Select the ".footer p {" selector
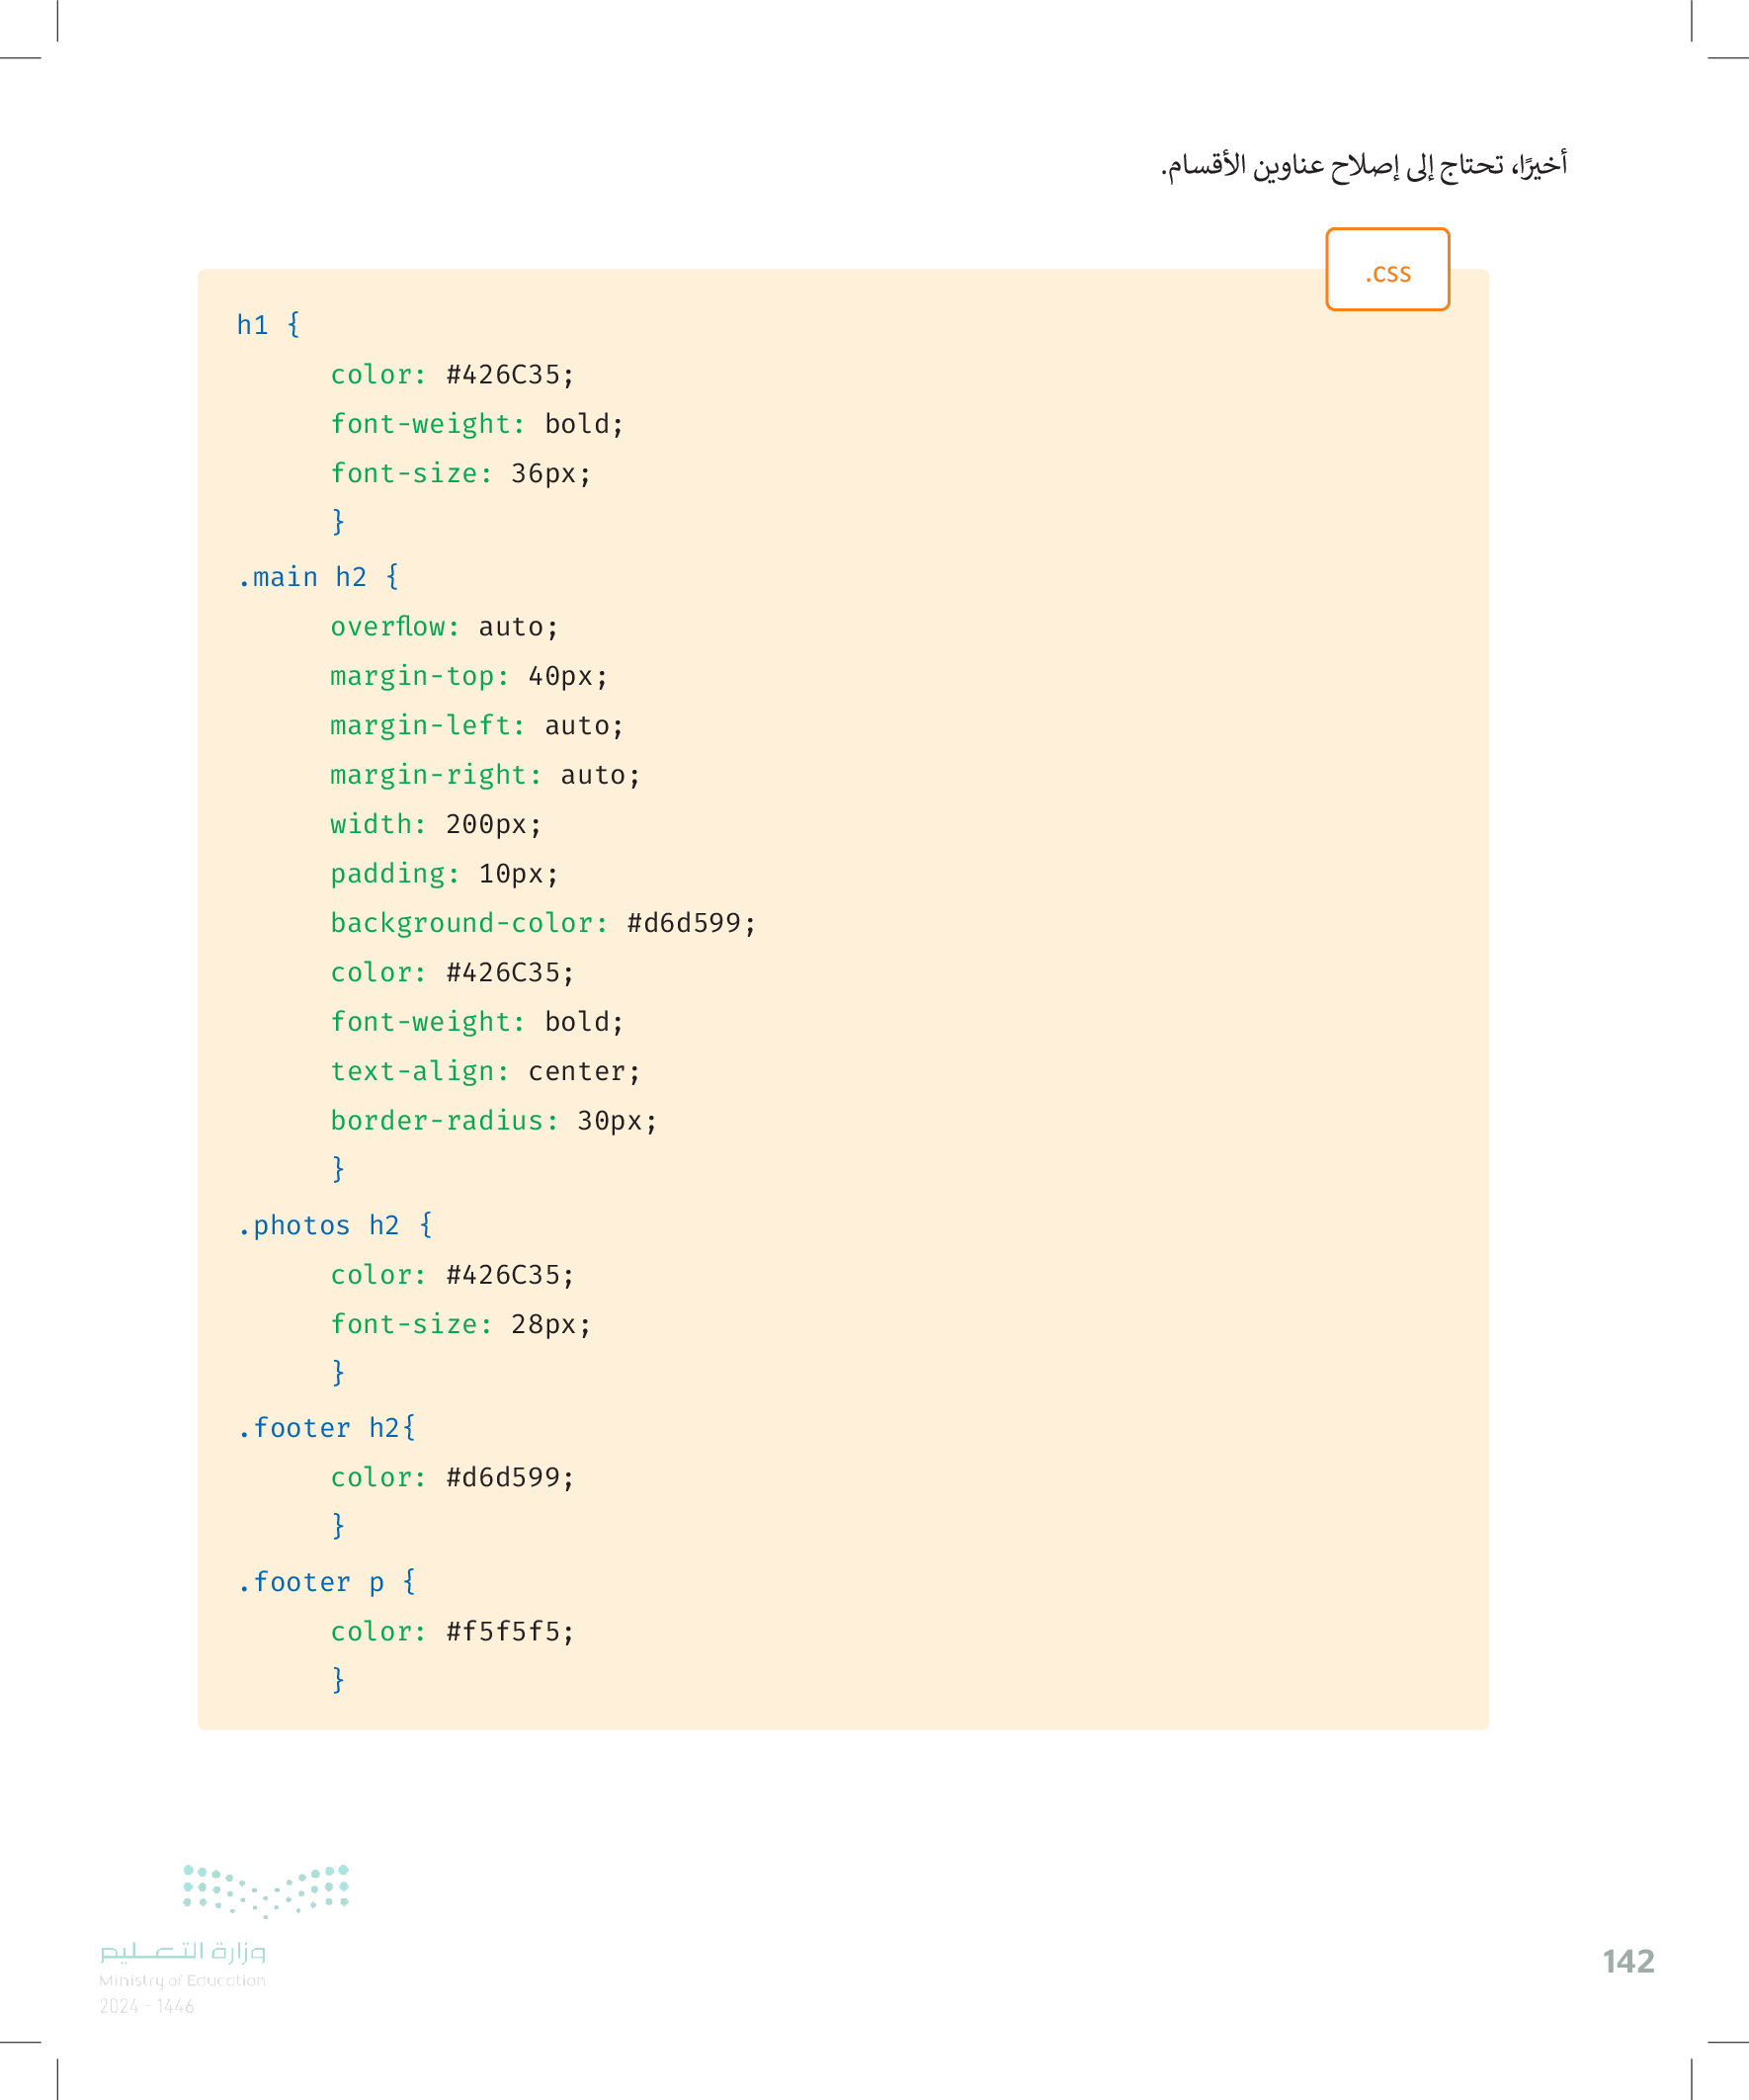 coord(327,1582)
